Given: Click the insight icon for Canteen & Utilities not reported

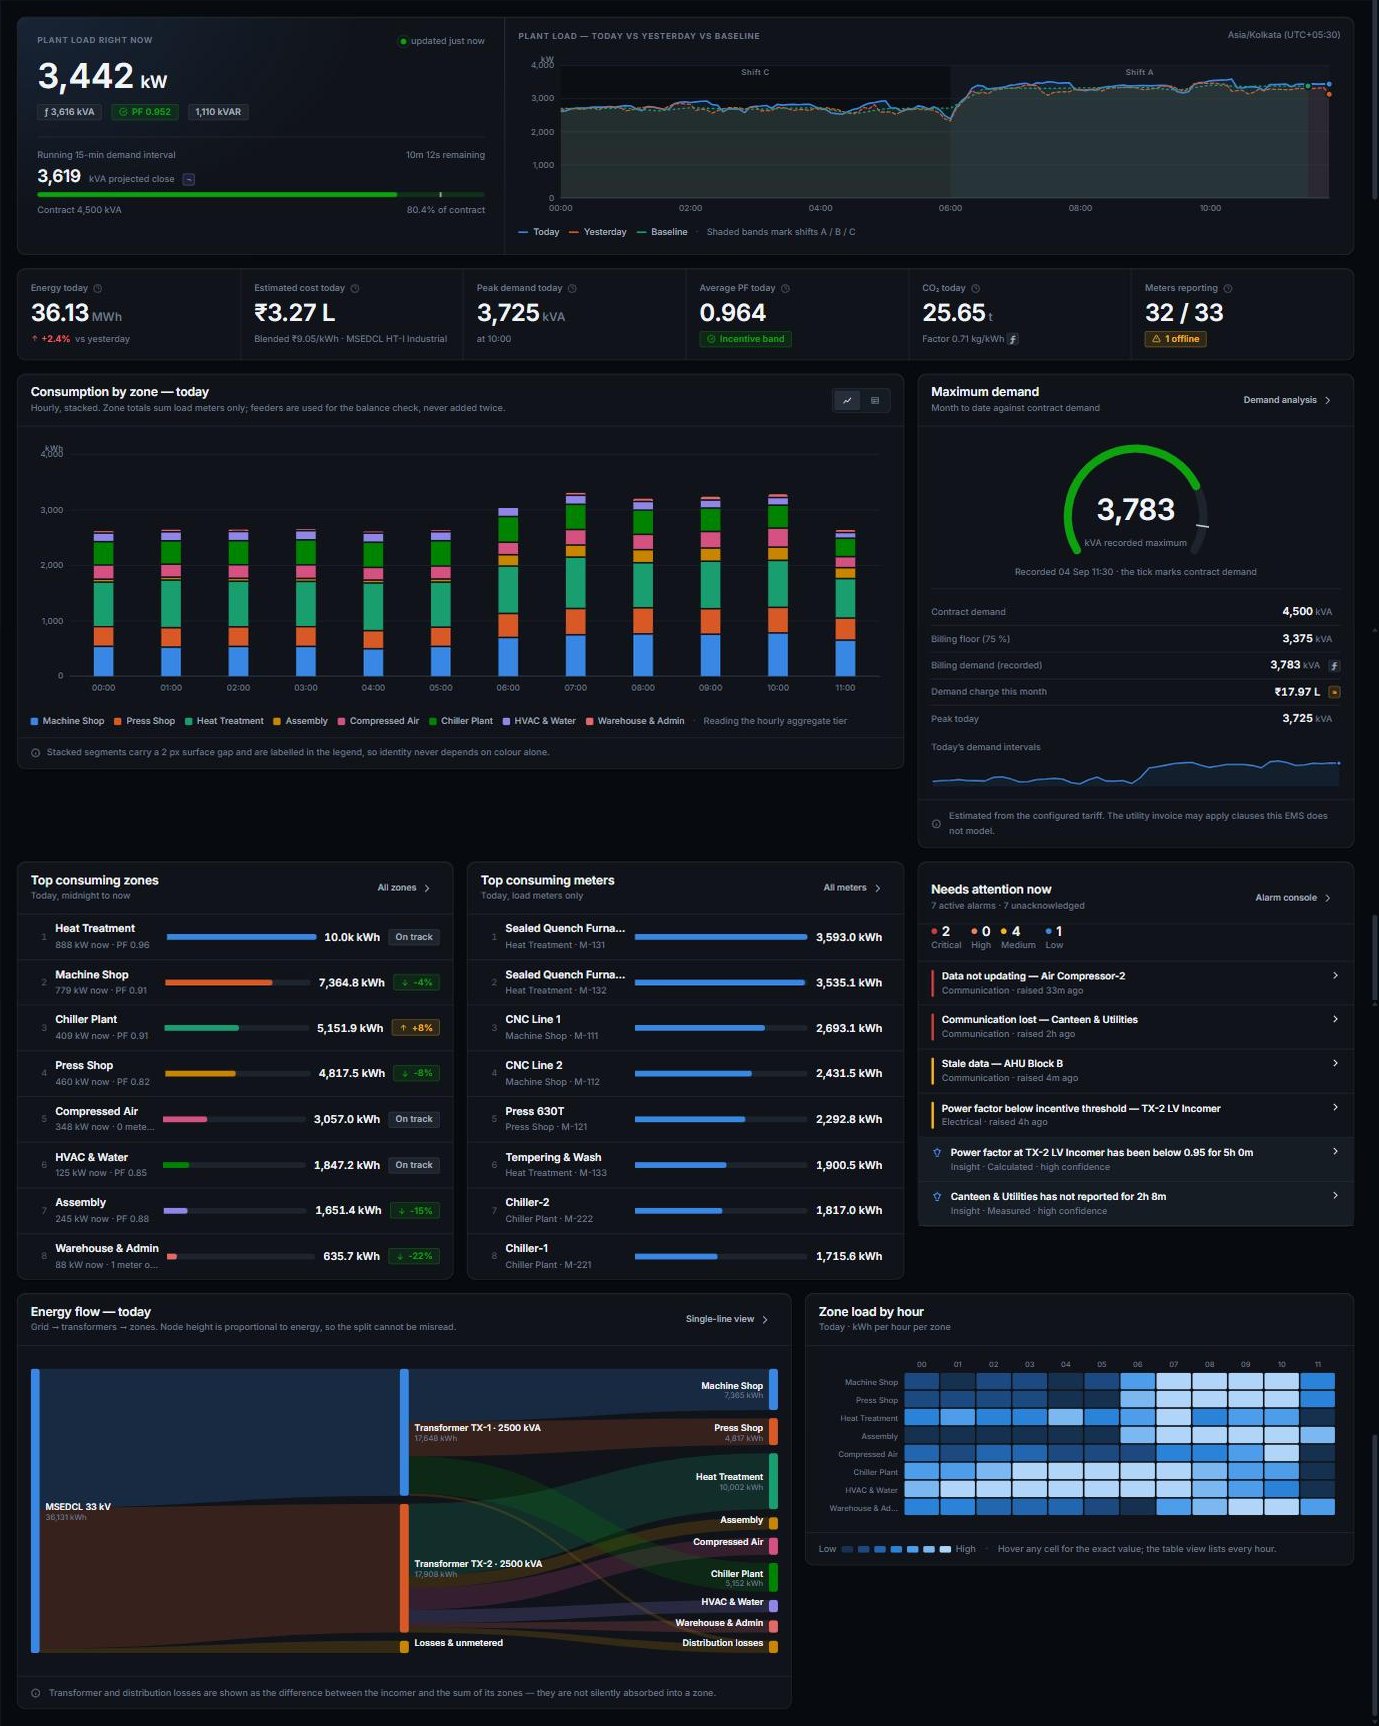Looking at the screenshot, I should 937,1197.
